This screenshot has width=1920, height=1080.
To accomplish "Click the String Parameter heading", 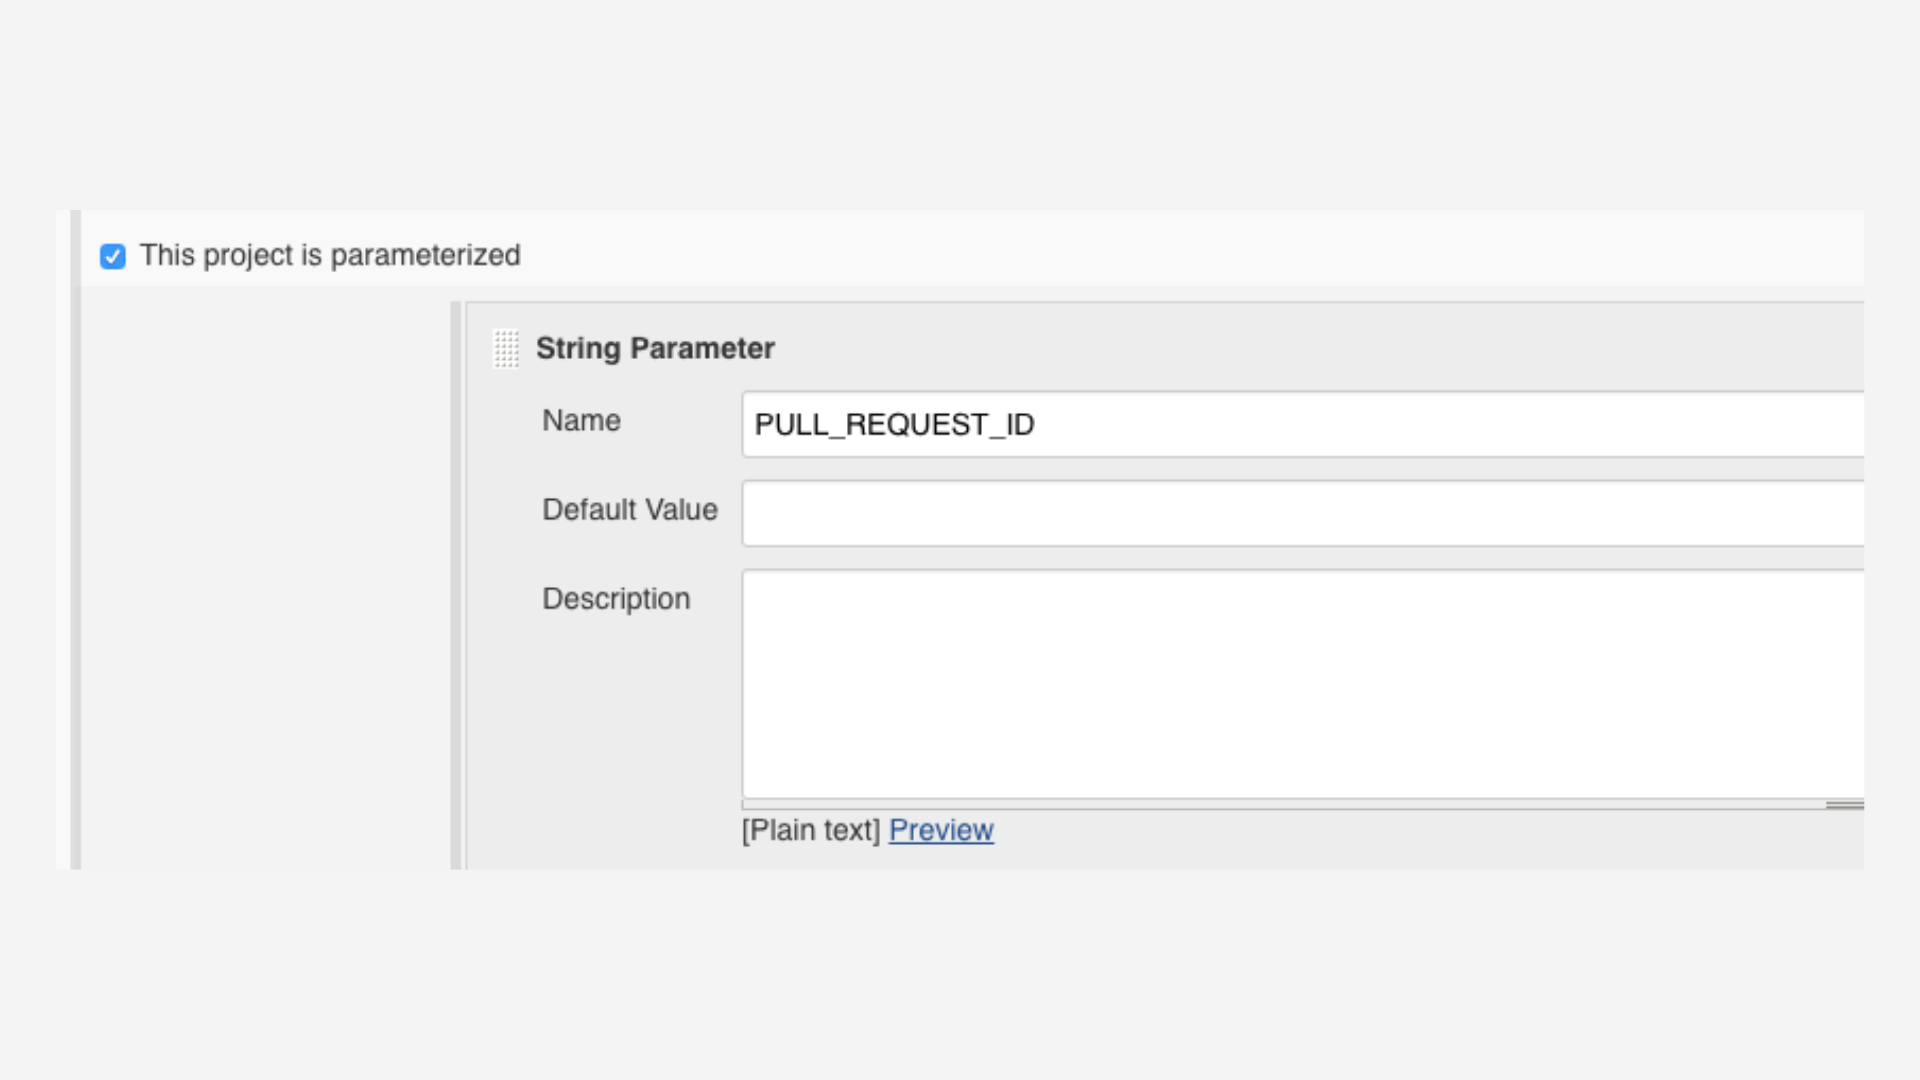I will pyautogui.click(x=655, y=349).
